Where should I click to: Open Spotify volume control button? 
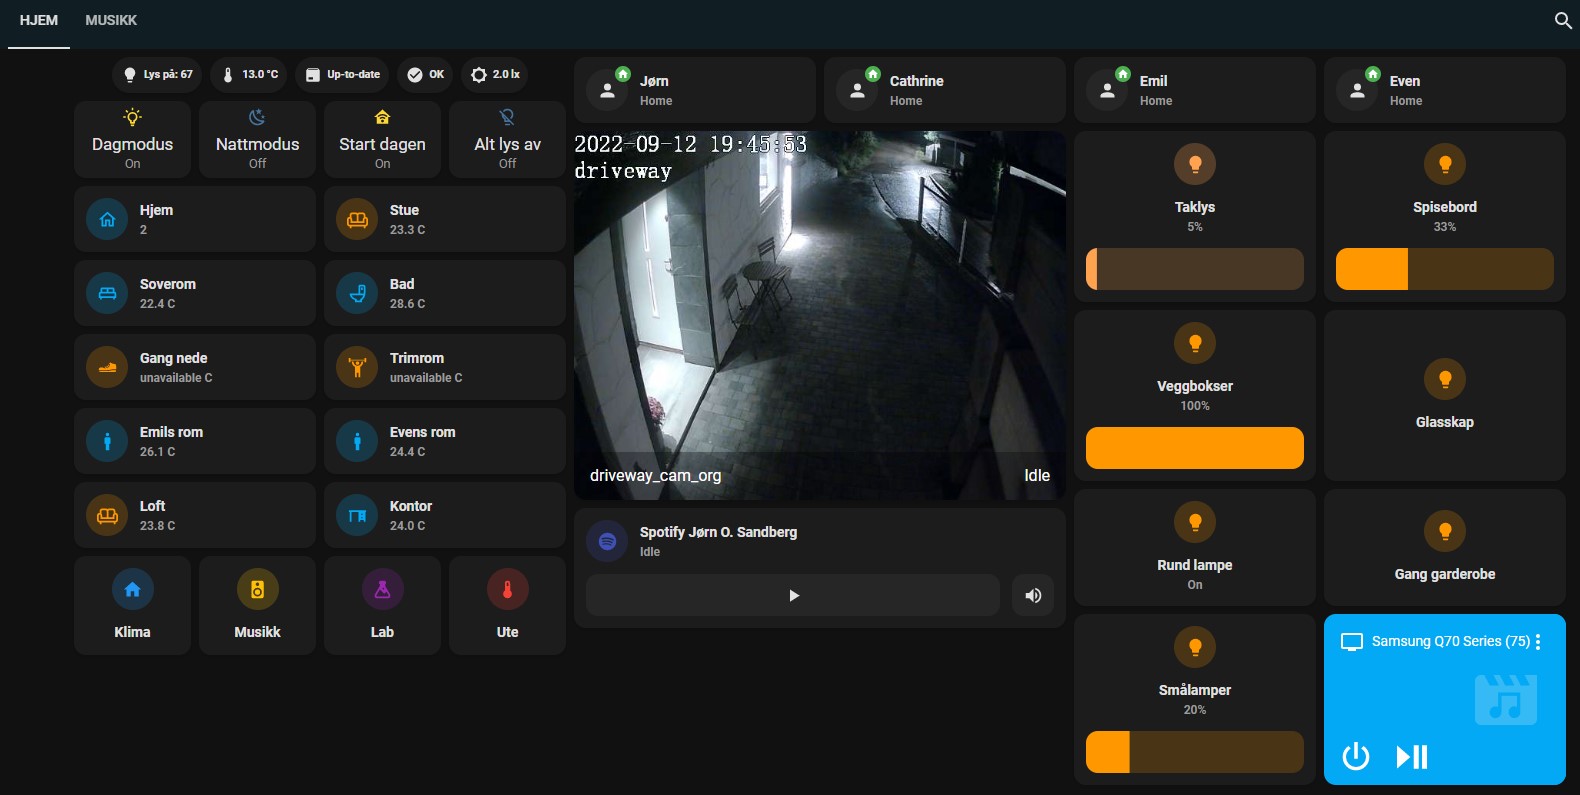(1033, 595)
